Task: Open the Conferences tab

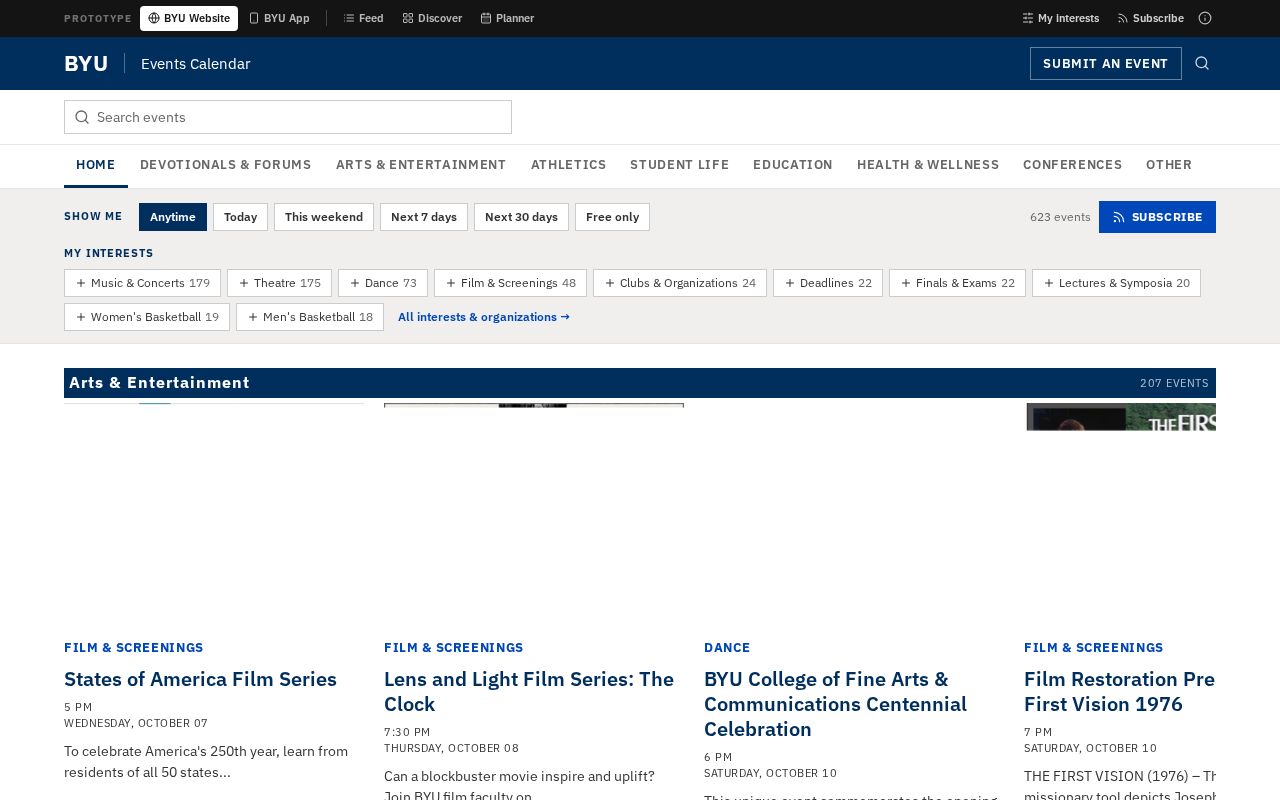Action: click(1072, 165)
